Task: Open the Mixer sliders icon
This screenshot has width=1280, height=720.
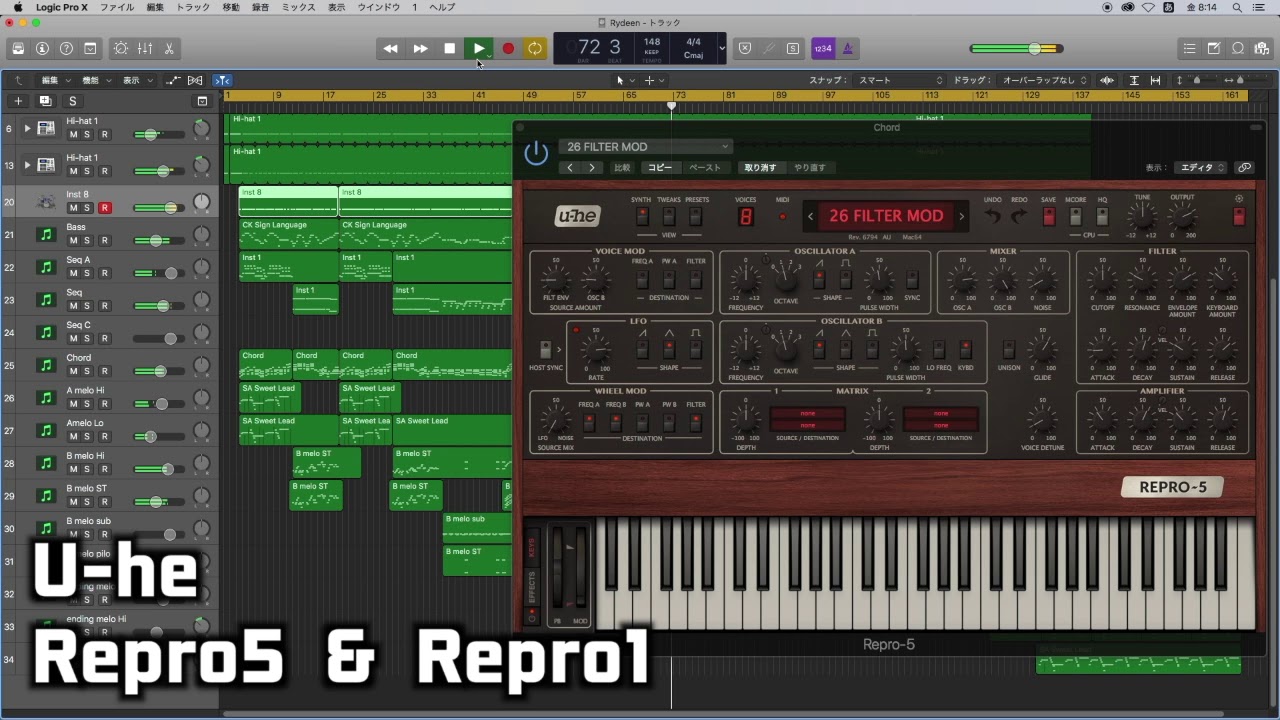Action: coord(145,48)
